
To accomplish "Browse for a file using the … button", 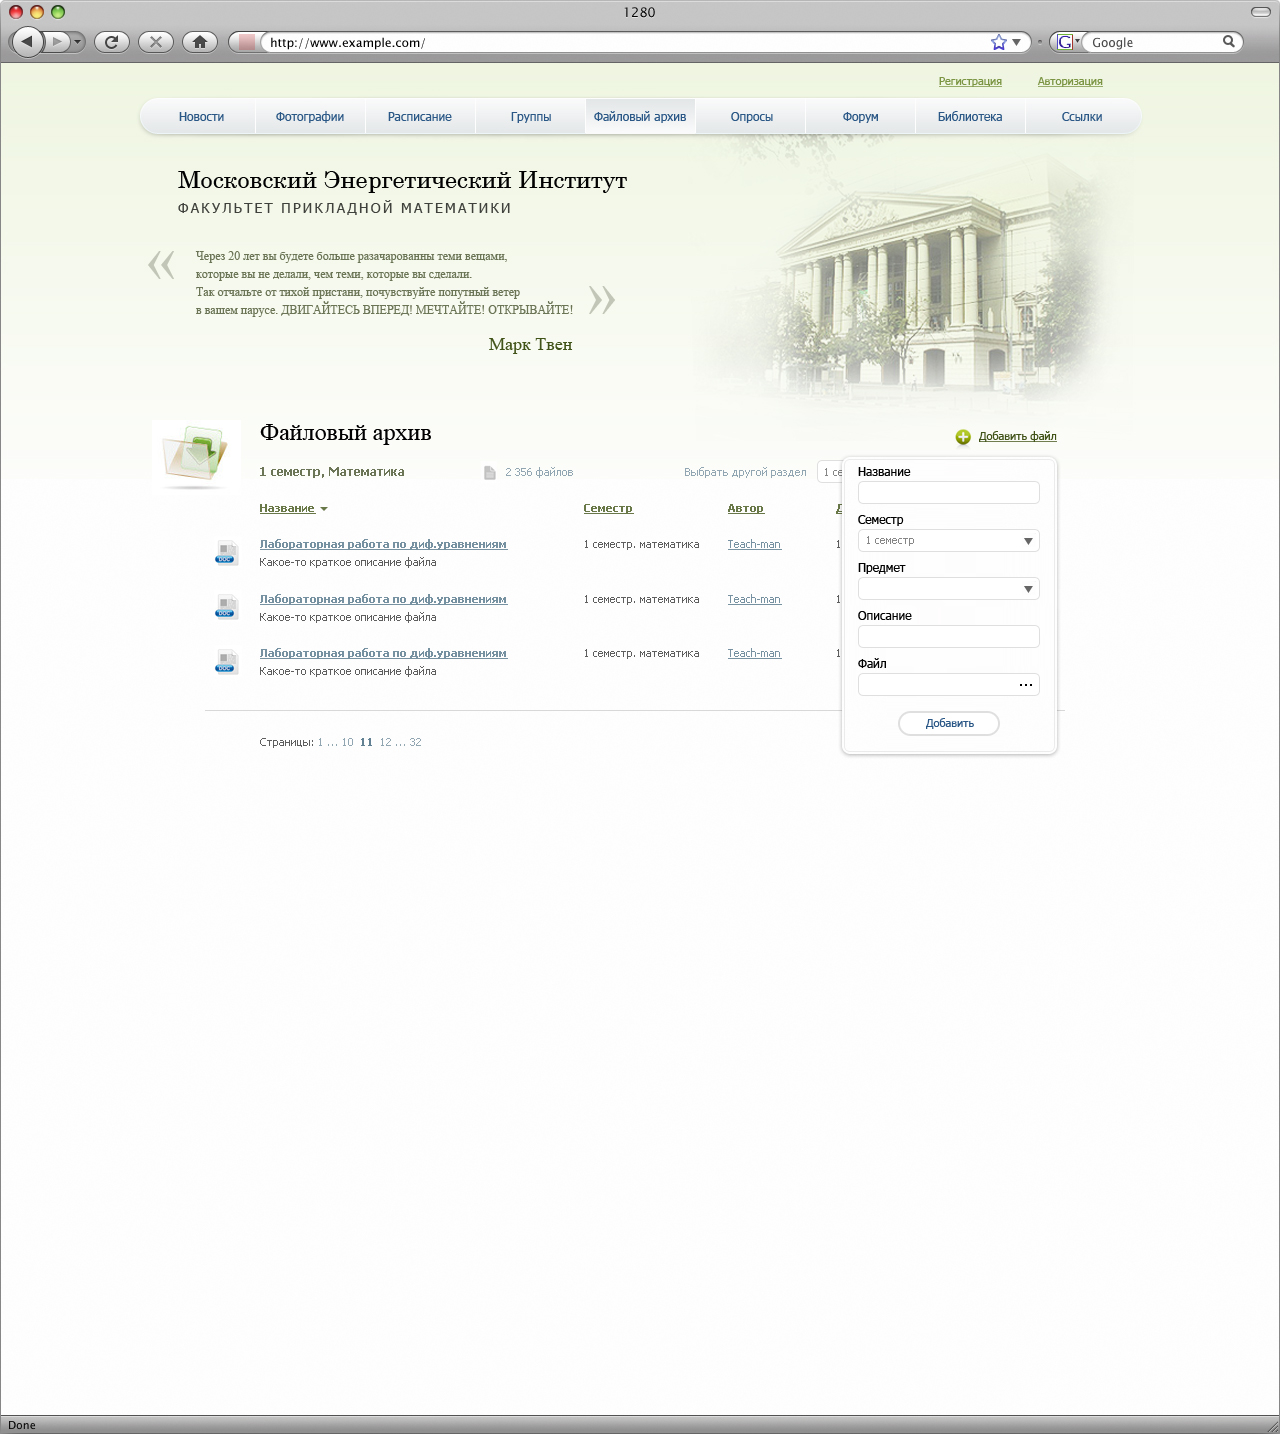I will coord(1026,685).
